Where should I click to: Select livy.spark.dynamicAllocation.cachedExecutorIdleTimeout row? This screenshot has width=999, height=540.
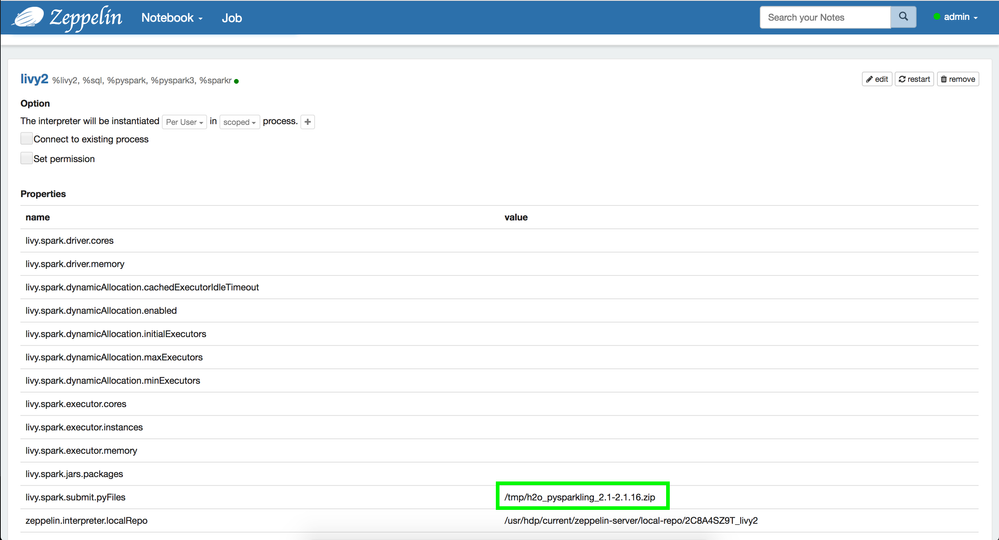[500, 287]
